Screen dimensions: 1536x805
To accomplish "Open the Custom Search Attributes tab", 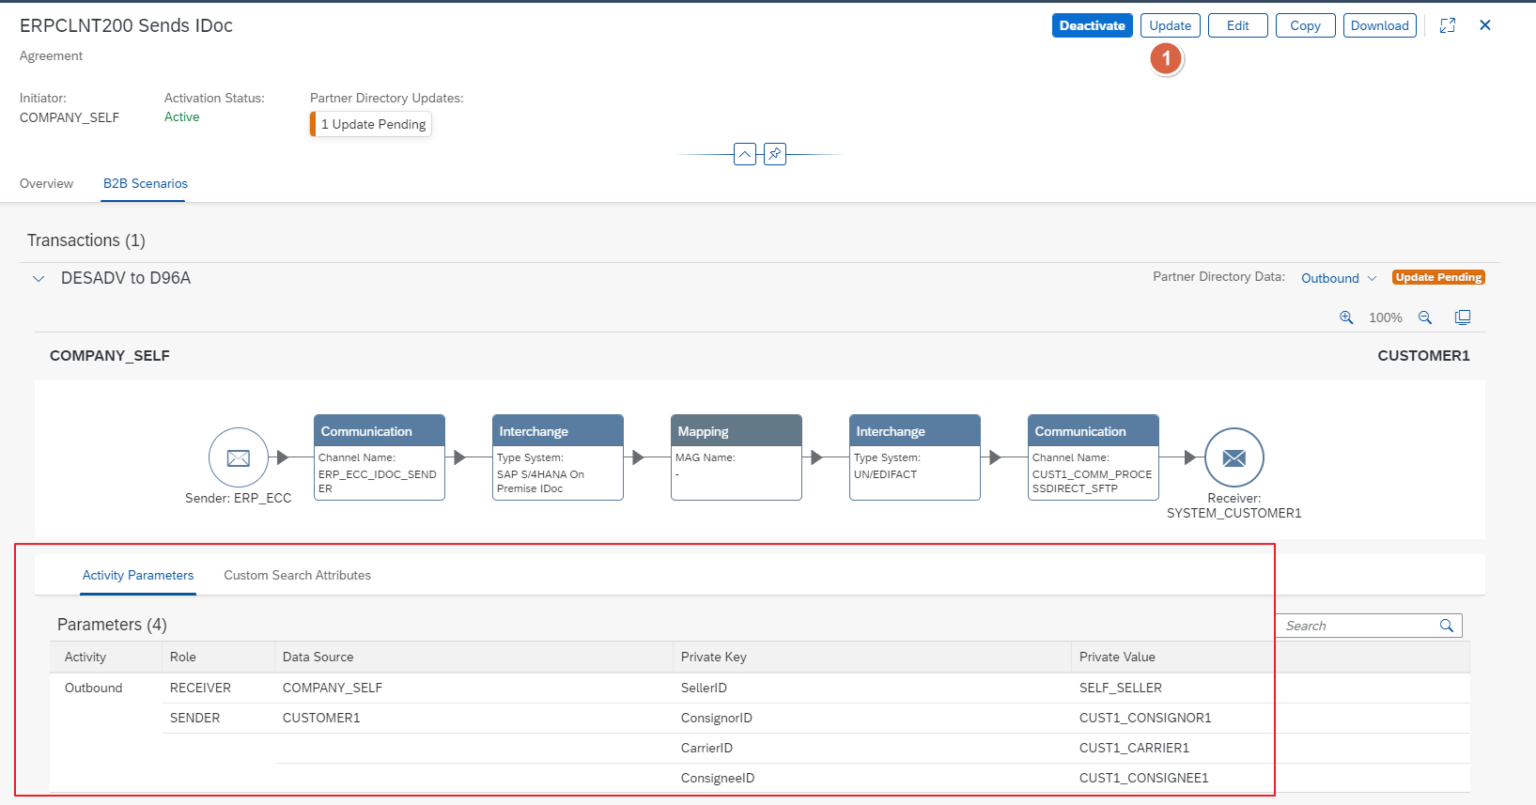I will click(297, 575).
